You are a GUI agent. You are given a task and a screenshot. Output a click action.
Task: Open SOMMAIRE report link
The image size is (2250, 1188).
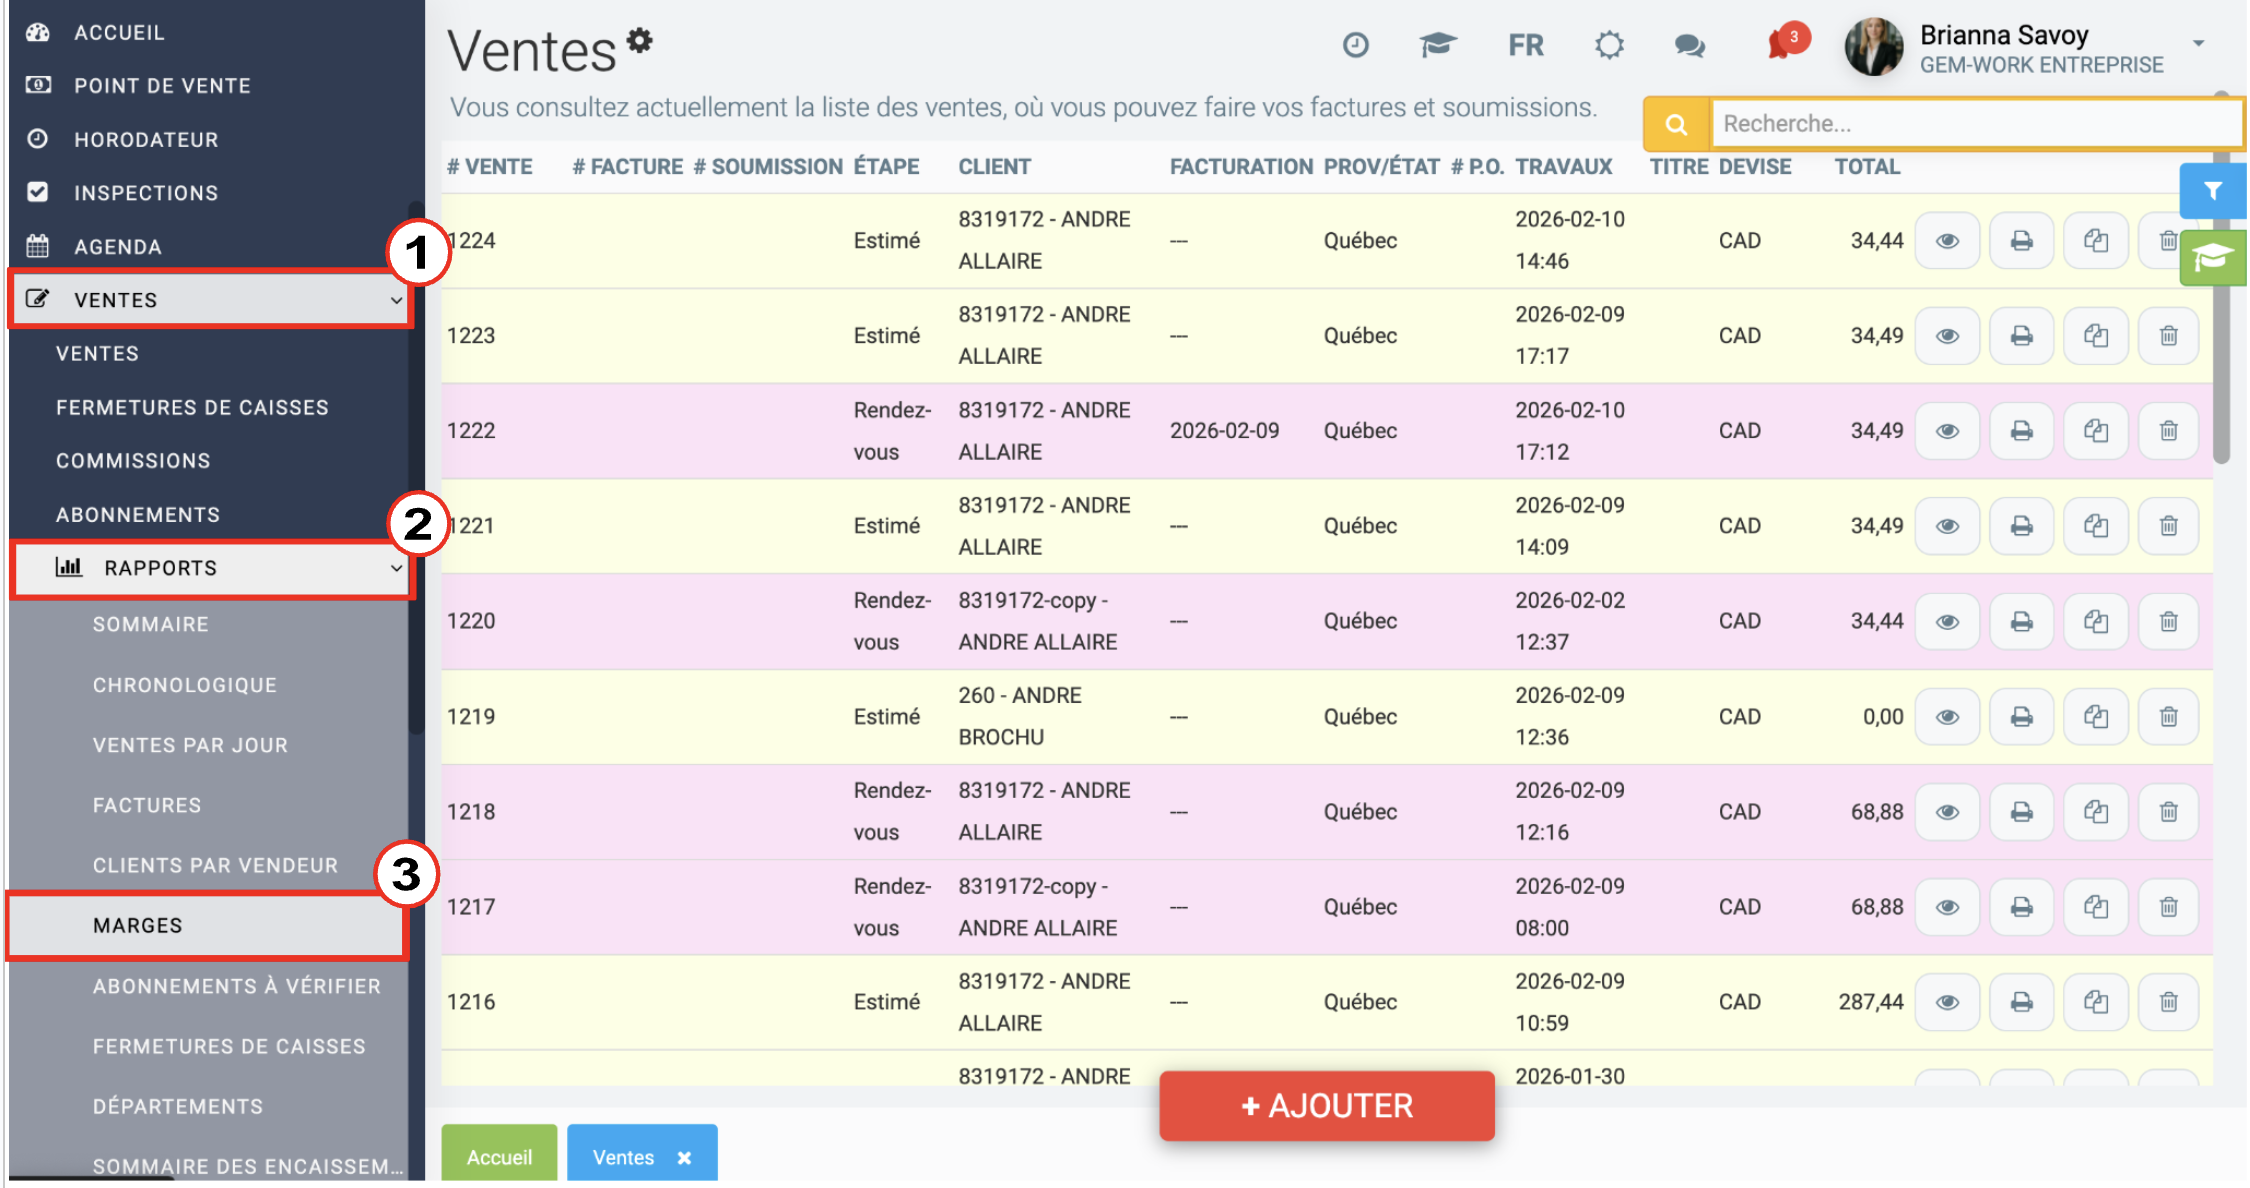(x=151, y=625)
